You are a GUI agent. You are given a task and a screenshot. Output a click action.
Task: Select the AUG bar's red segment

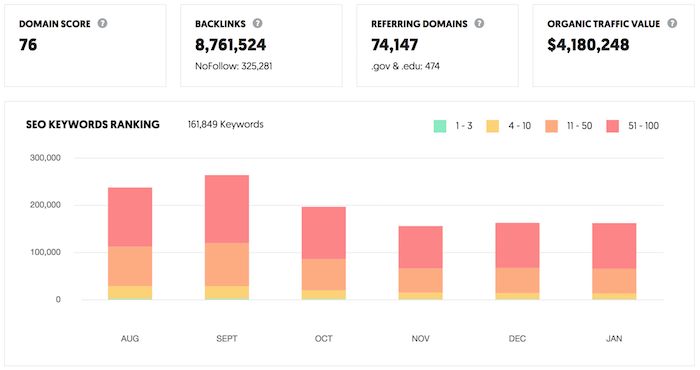coord(130,217)
